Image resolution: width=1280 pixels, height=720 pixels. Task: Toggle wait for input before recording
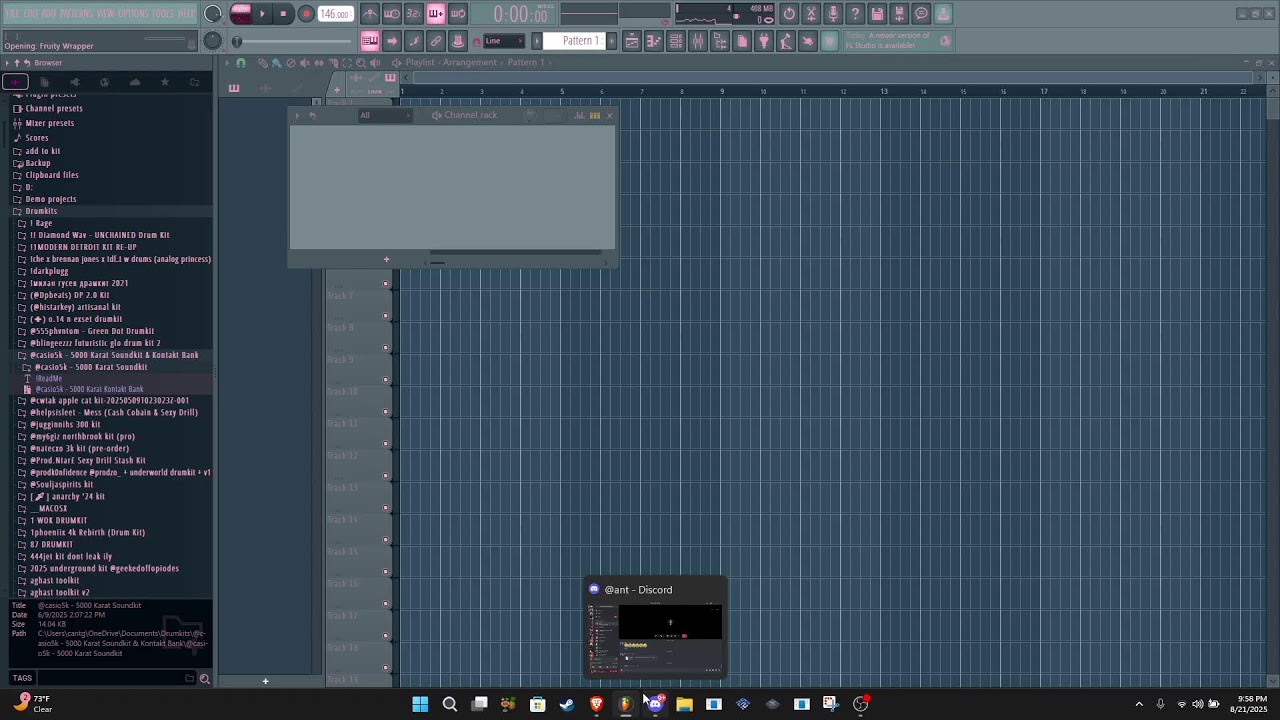coord(392,14)
